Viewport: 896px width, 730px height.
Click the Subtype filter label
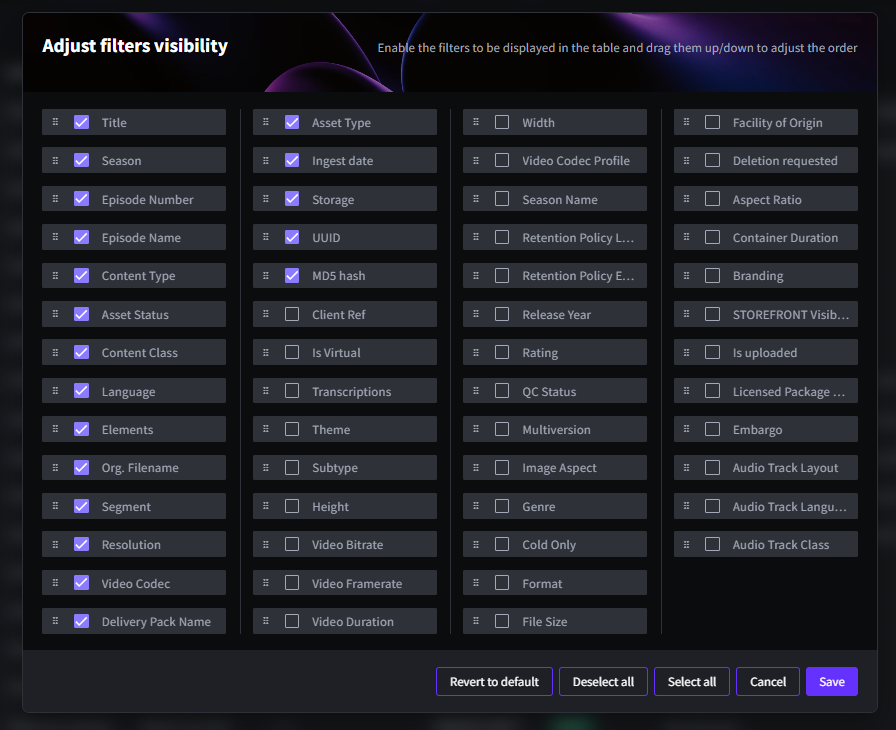tap(335, 468)
